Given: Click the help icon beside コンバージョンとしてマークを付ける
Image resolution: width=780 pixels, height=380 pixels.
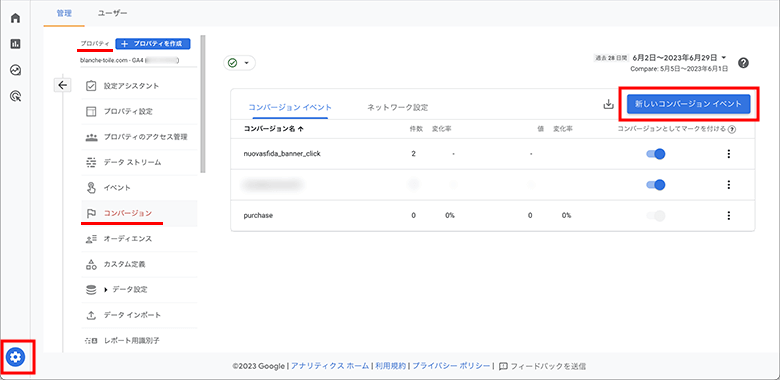Looking at the screenshot, I should click(x=732, y=129).
